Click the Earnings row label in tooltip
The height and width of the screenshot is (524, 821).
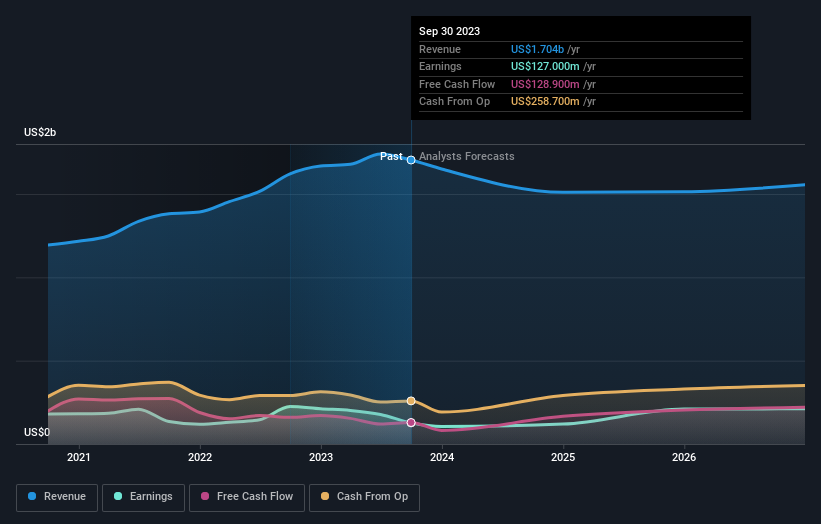(x=440, y=66)
